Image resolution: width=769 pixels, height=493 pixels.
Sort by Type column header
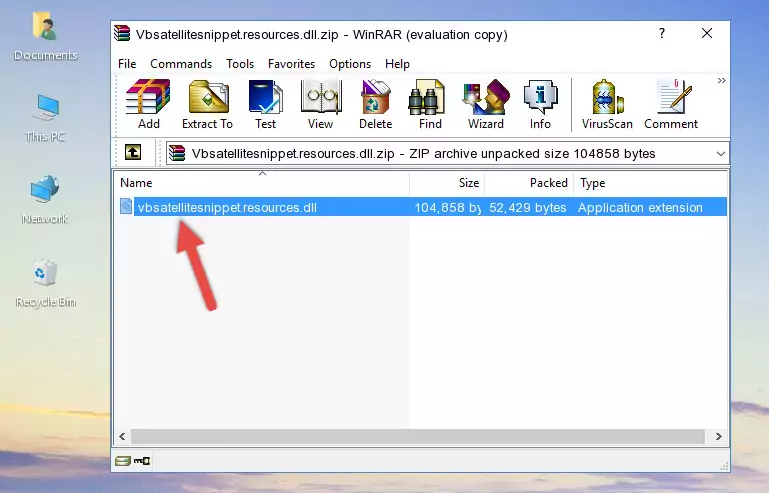650,183
